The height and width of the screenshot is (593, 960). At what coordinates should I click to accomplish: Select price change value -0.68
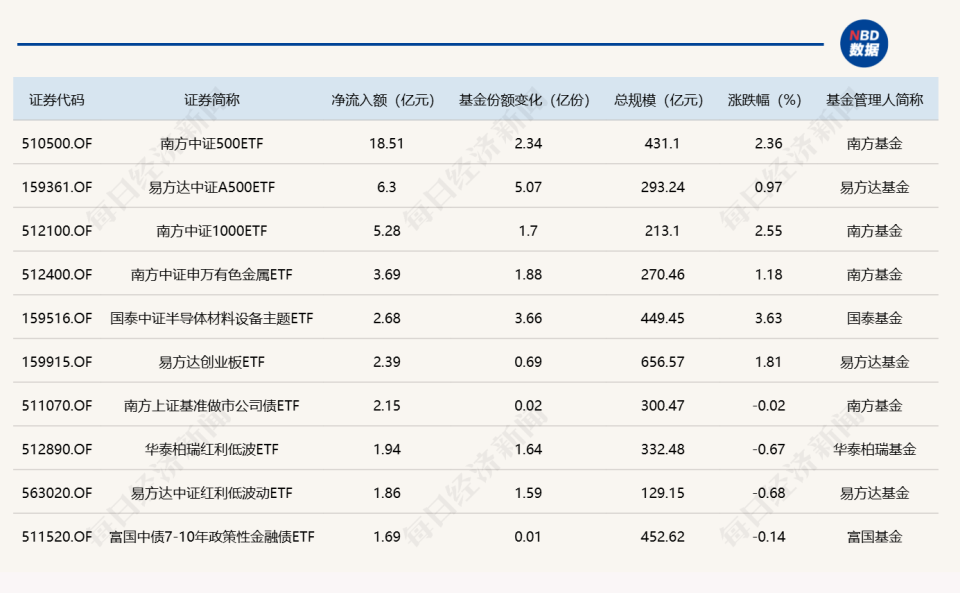[768, 493]
